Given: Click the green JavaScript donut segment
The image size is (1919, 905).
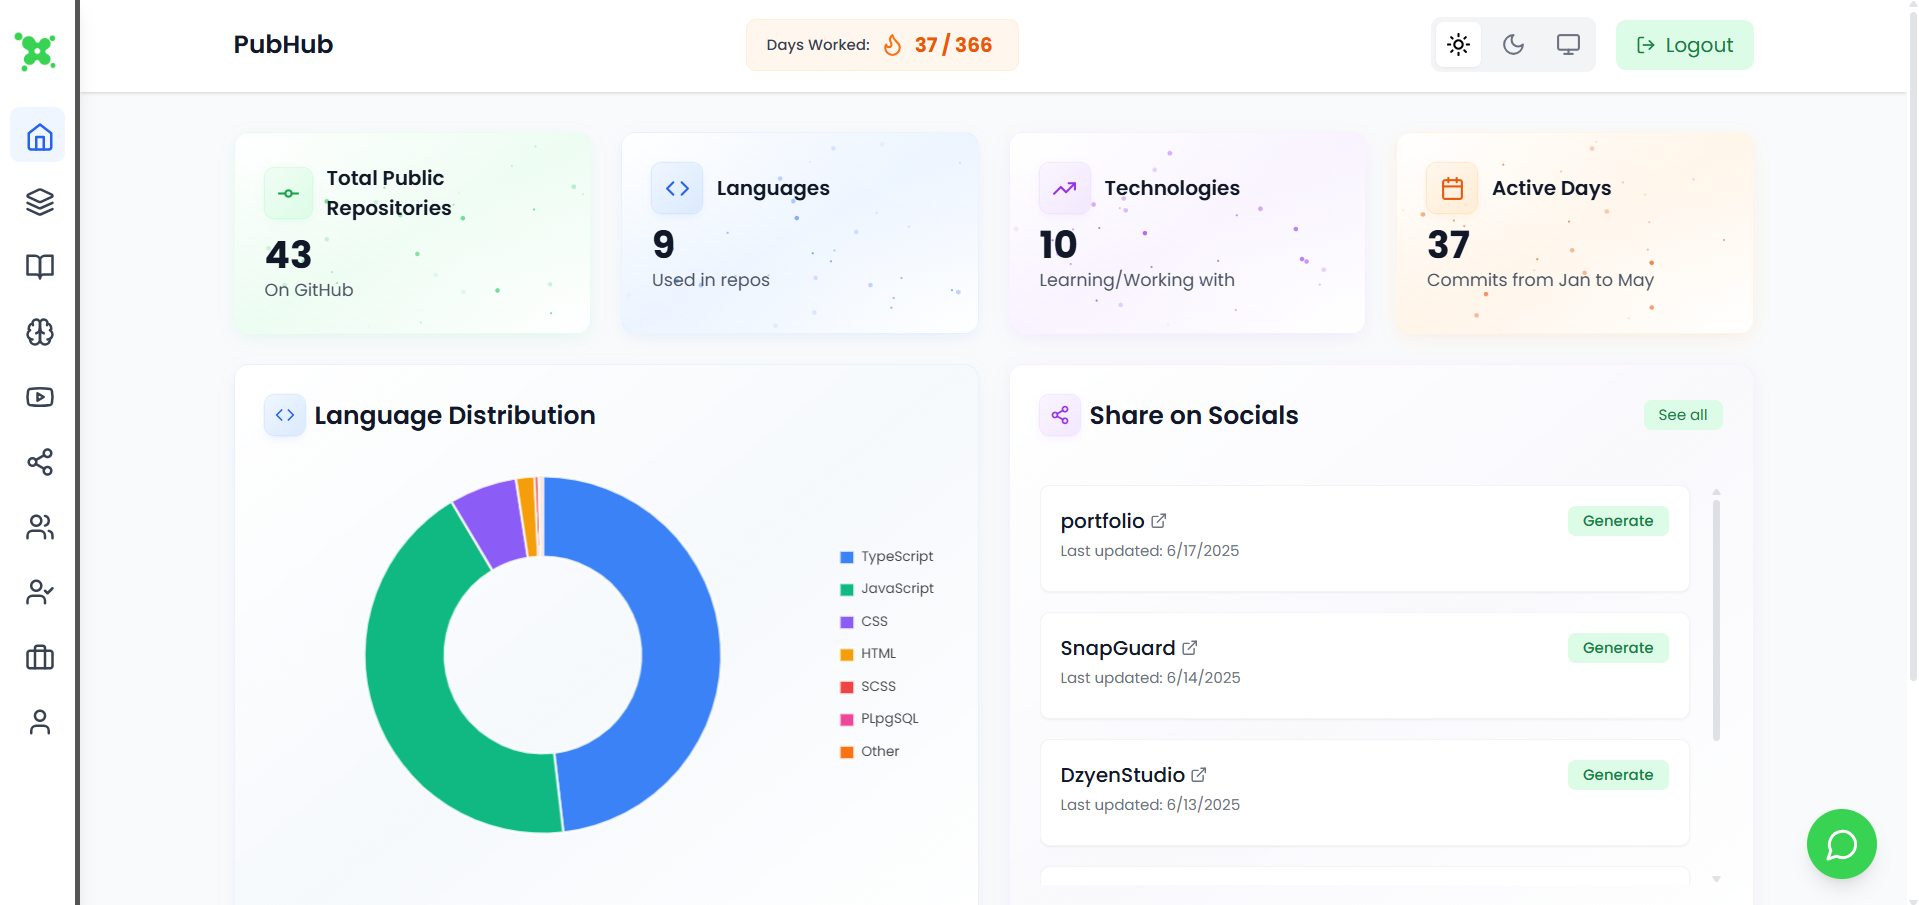Looking at the screenshot, I should click(408, 680).
